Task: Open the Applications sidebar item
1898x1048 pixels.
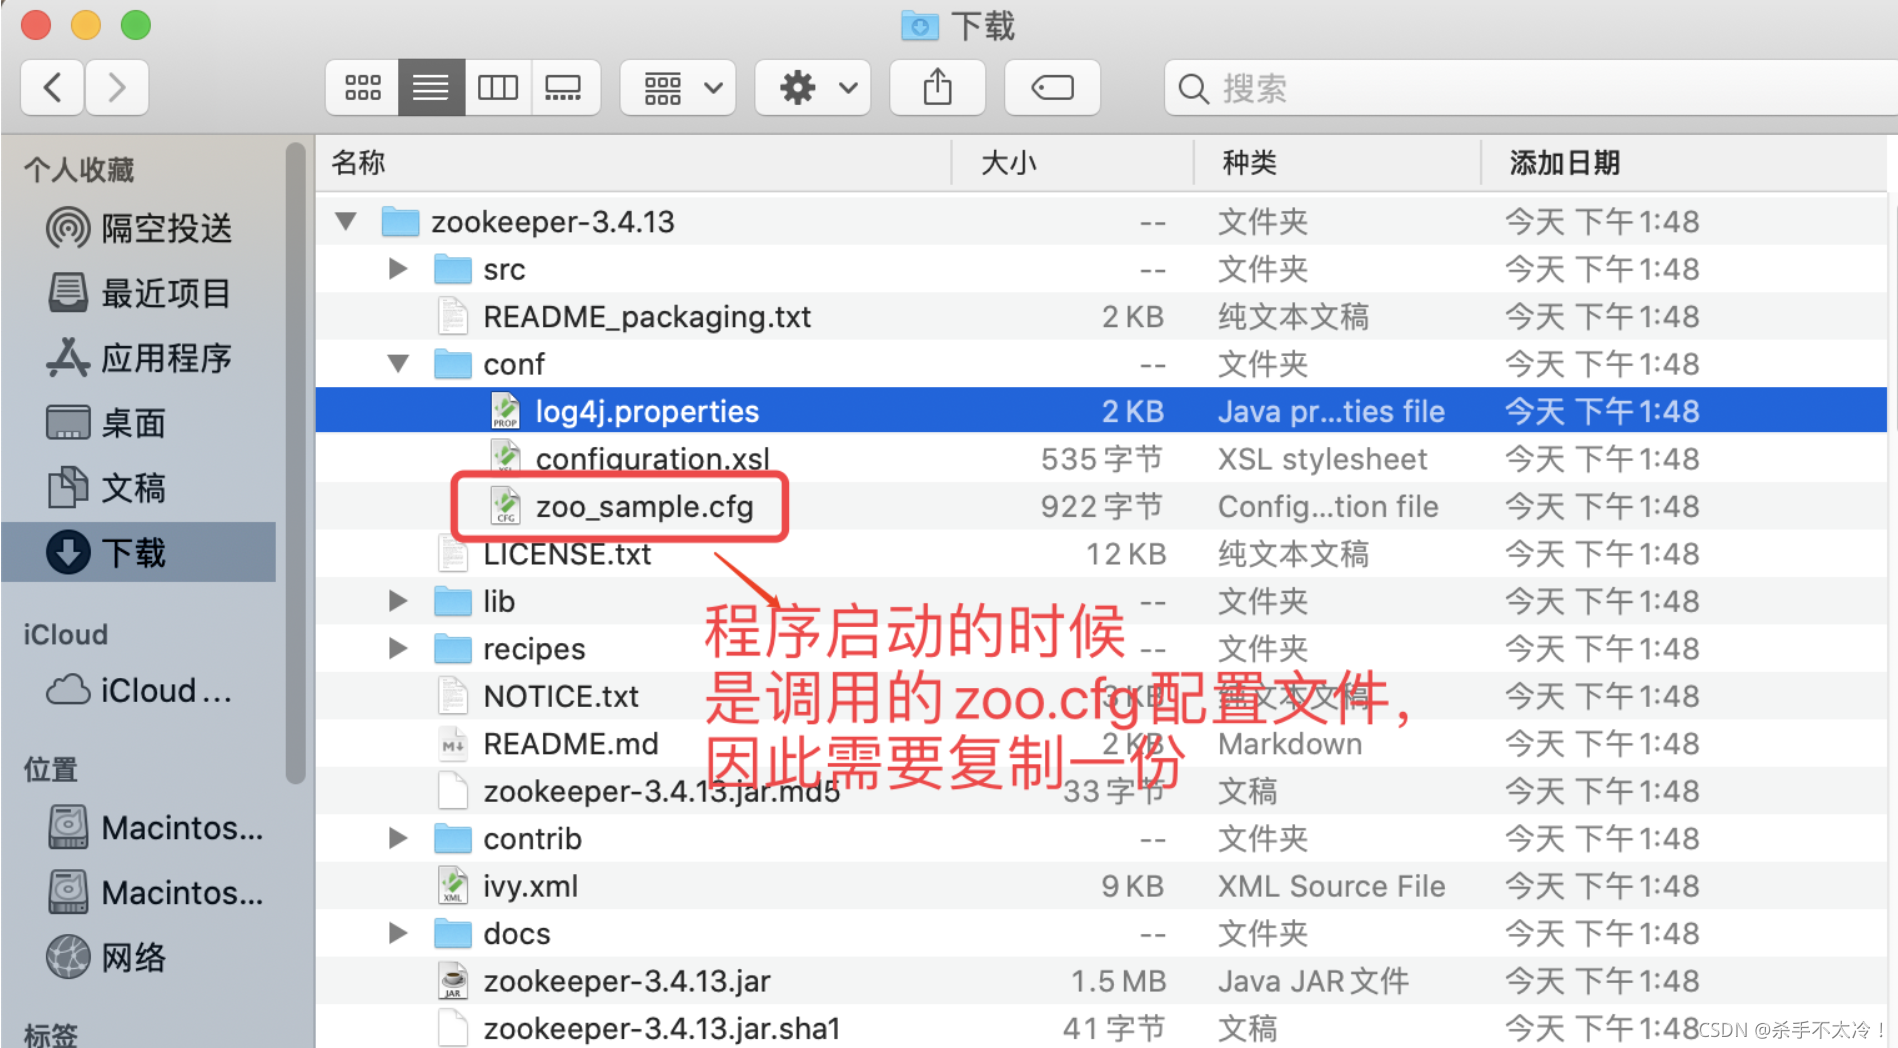Action: pos(140,358)
